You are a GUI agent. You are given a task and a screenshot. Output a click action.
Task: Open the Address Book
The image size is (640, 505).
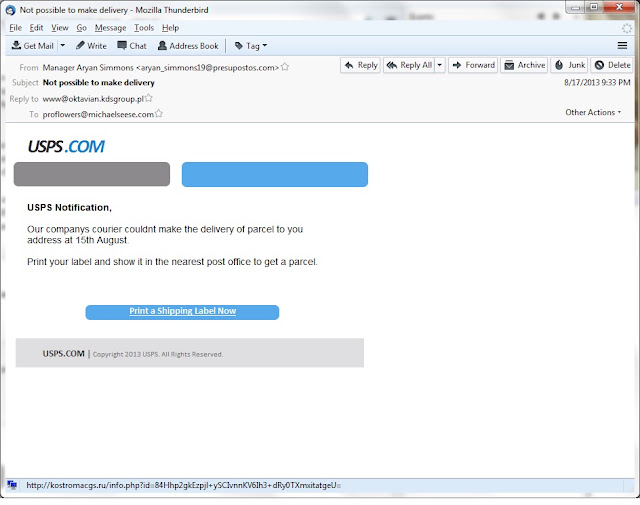click(x=188, y=46)
